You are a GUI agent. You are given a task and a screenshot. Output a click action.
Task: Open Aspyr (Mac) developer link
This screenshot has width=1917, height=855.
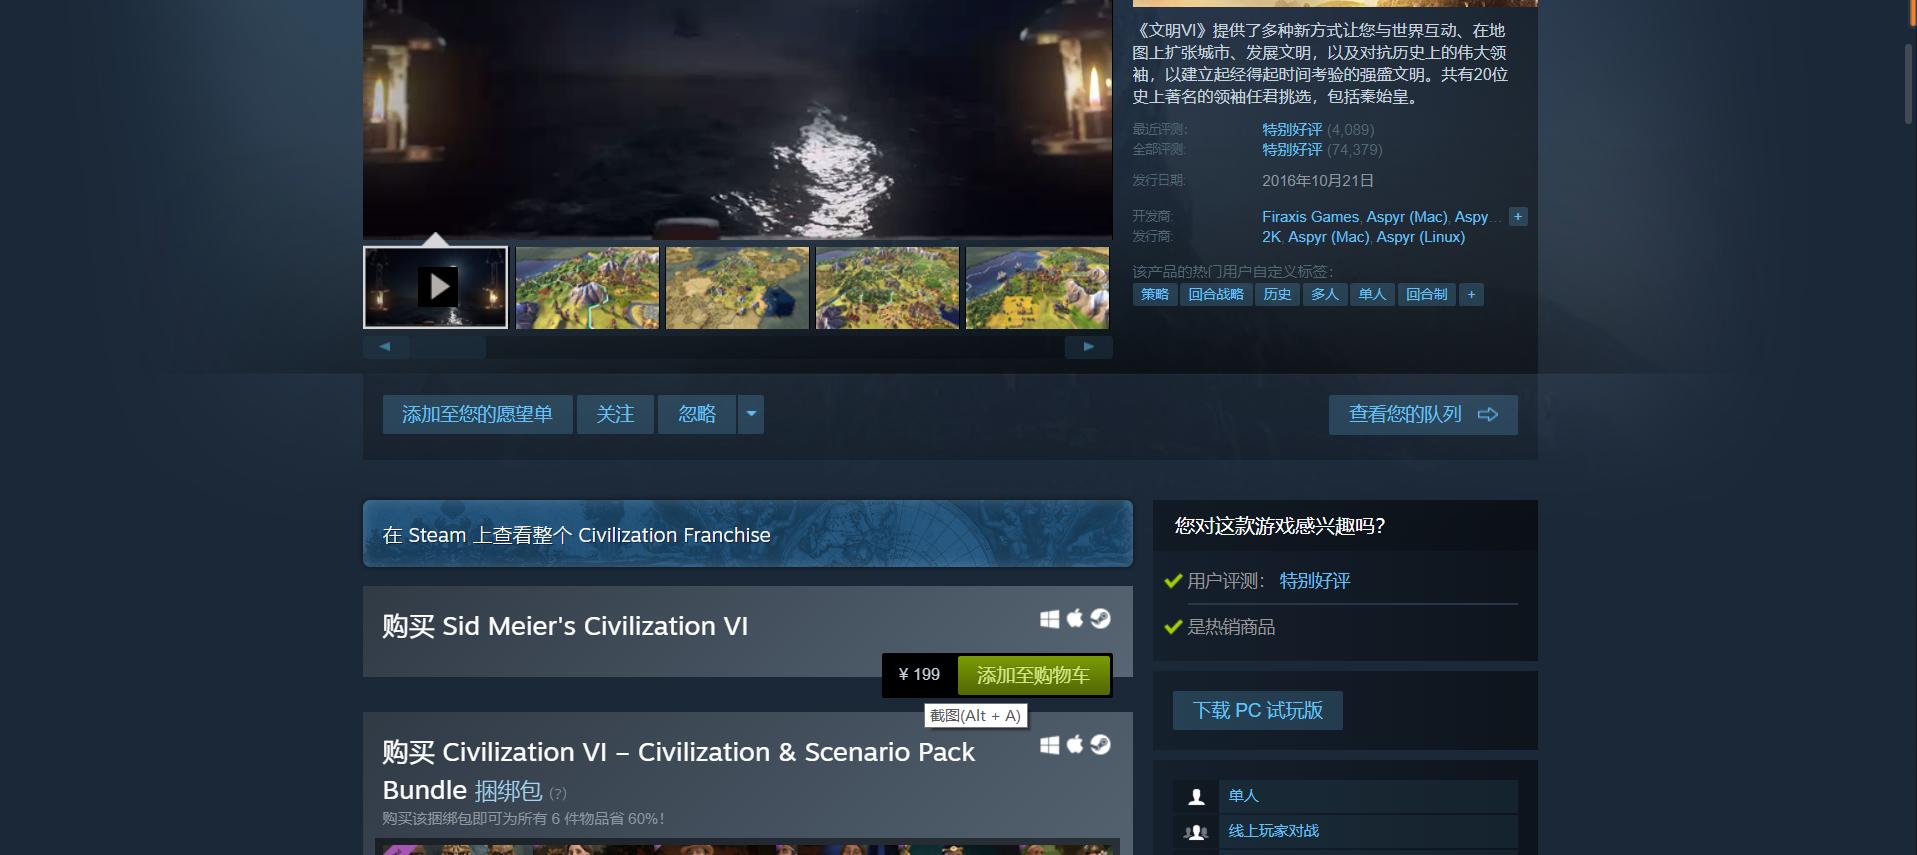point(1406,217)
